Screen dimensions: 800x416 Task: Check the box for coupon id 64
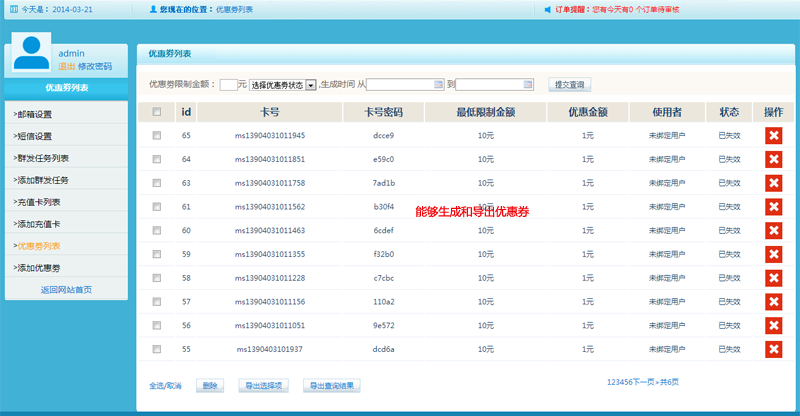click(156, 159)
